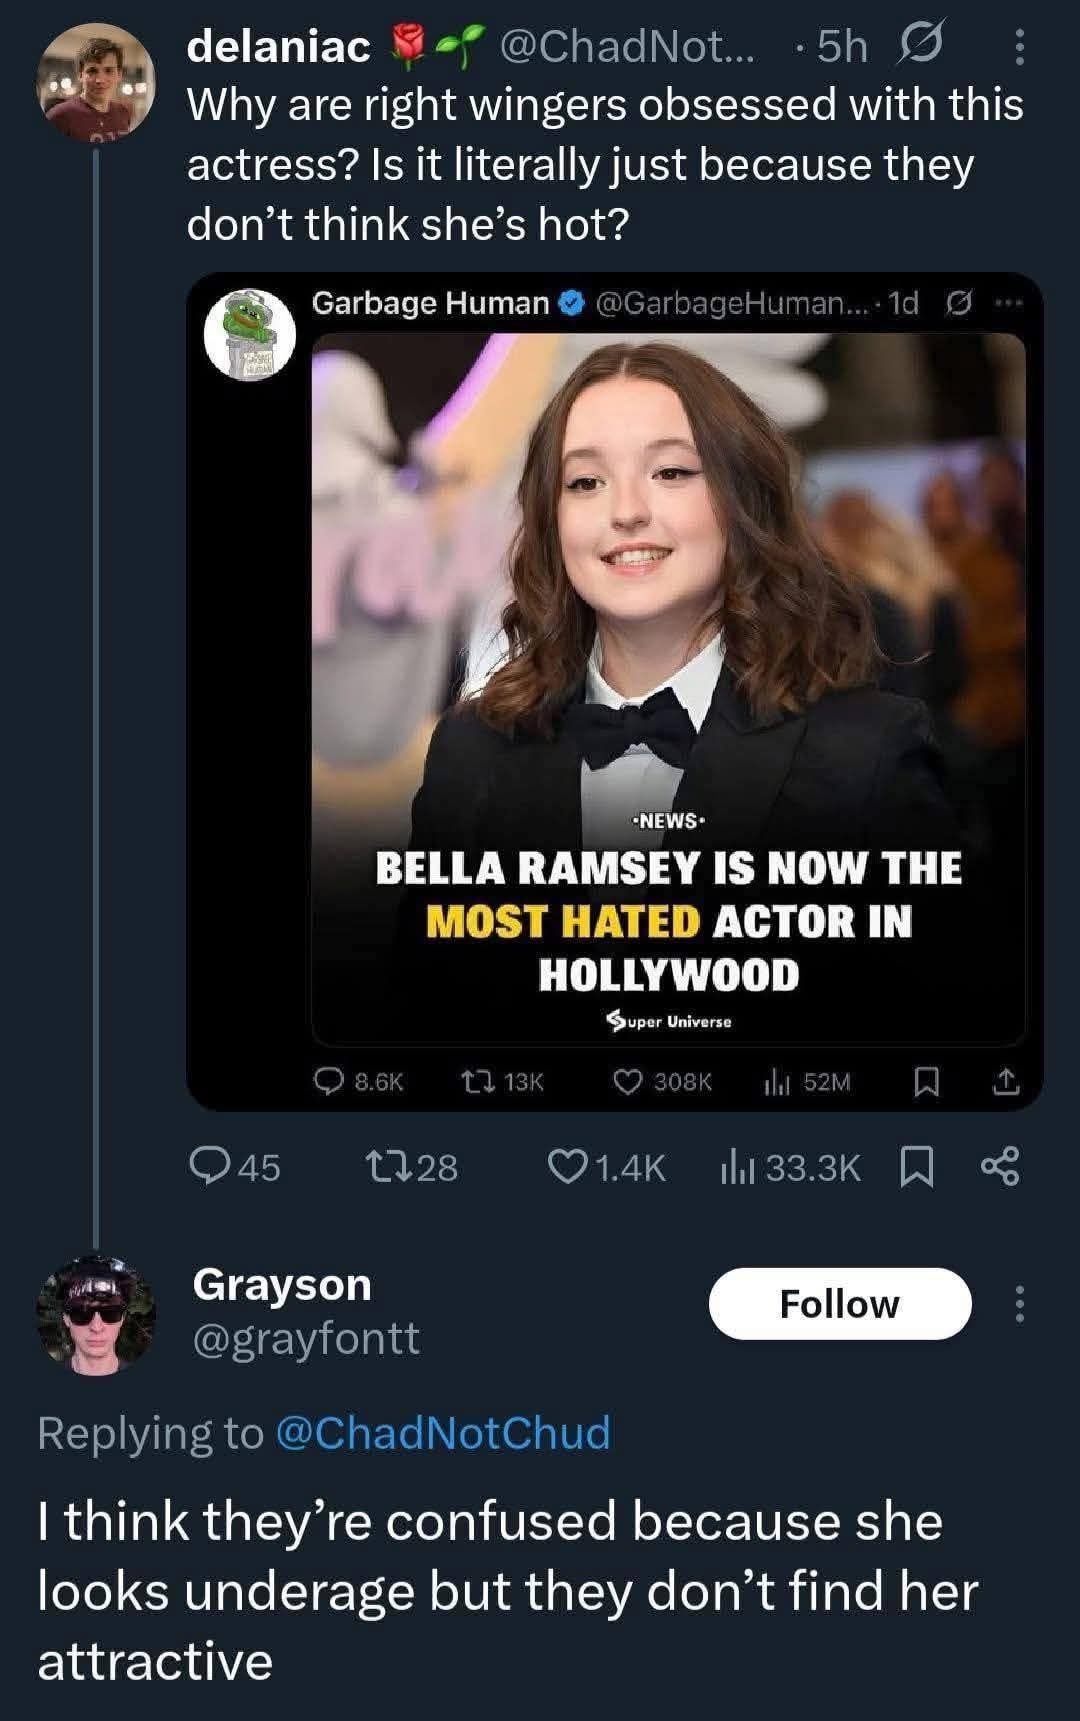Open Garbage Human's Pepe avatar
Viewport: 1080px width, 1721px height.
click(x=249, y=335)
